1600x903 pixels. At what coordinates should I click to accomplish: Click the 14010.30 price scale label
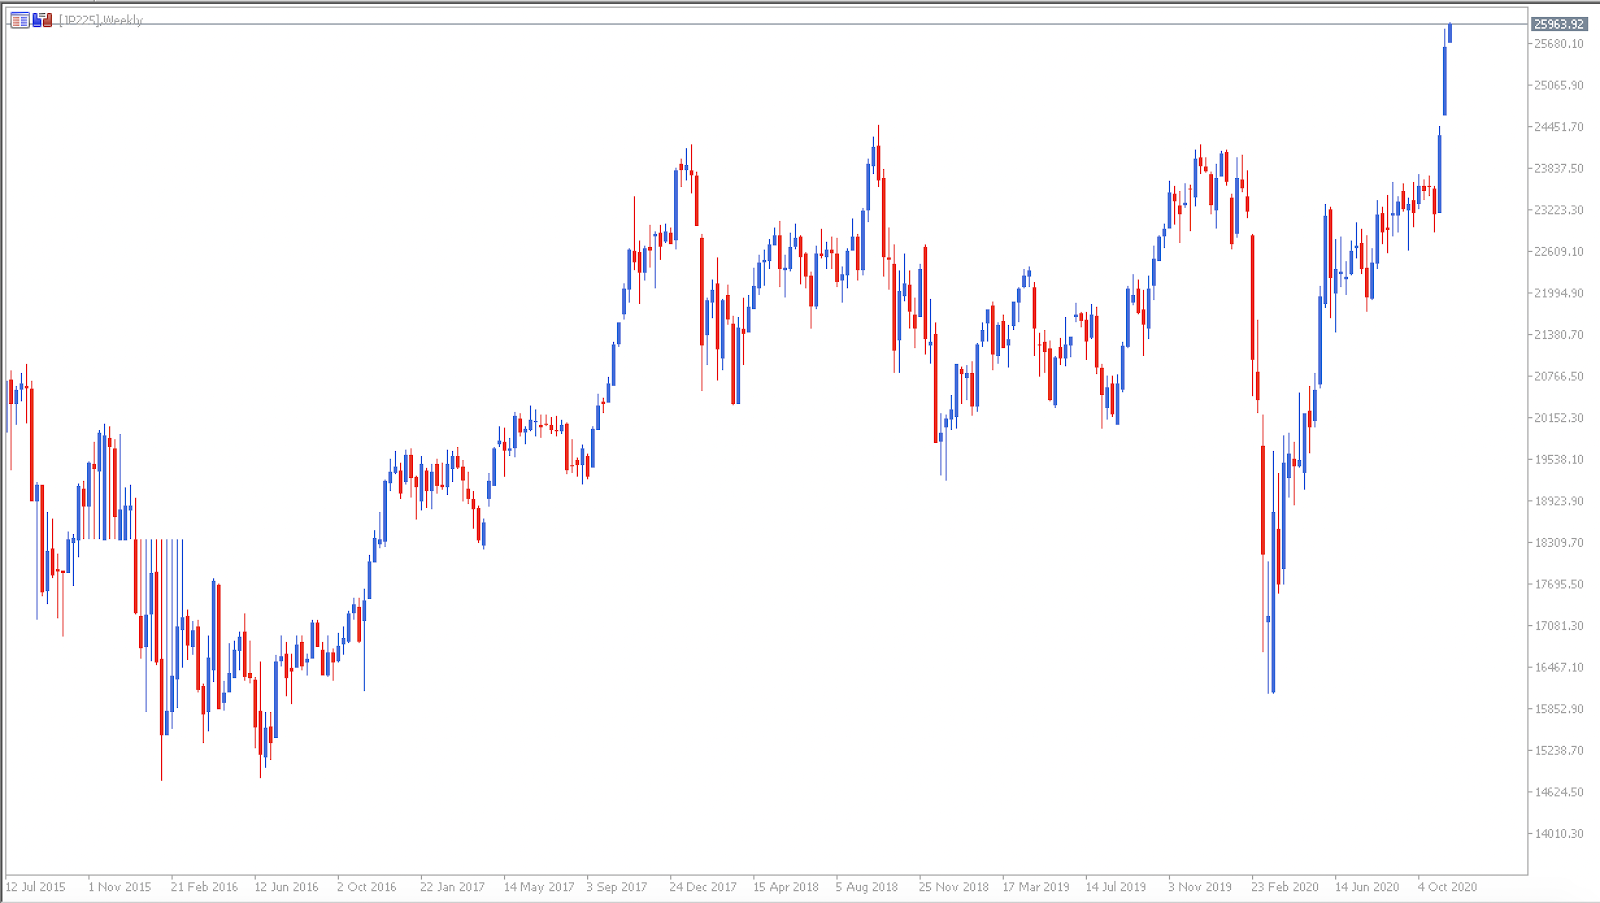[1559, 834]
